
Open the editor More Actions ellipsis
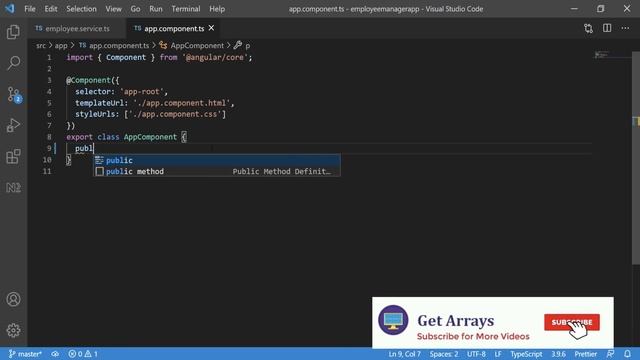[x=625, y=28]
